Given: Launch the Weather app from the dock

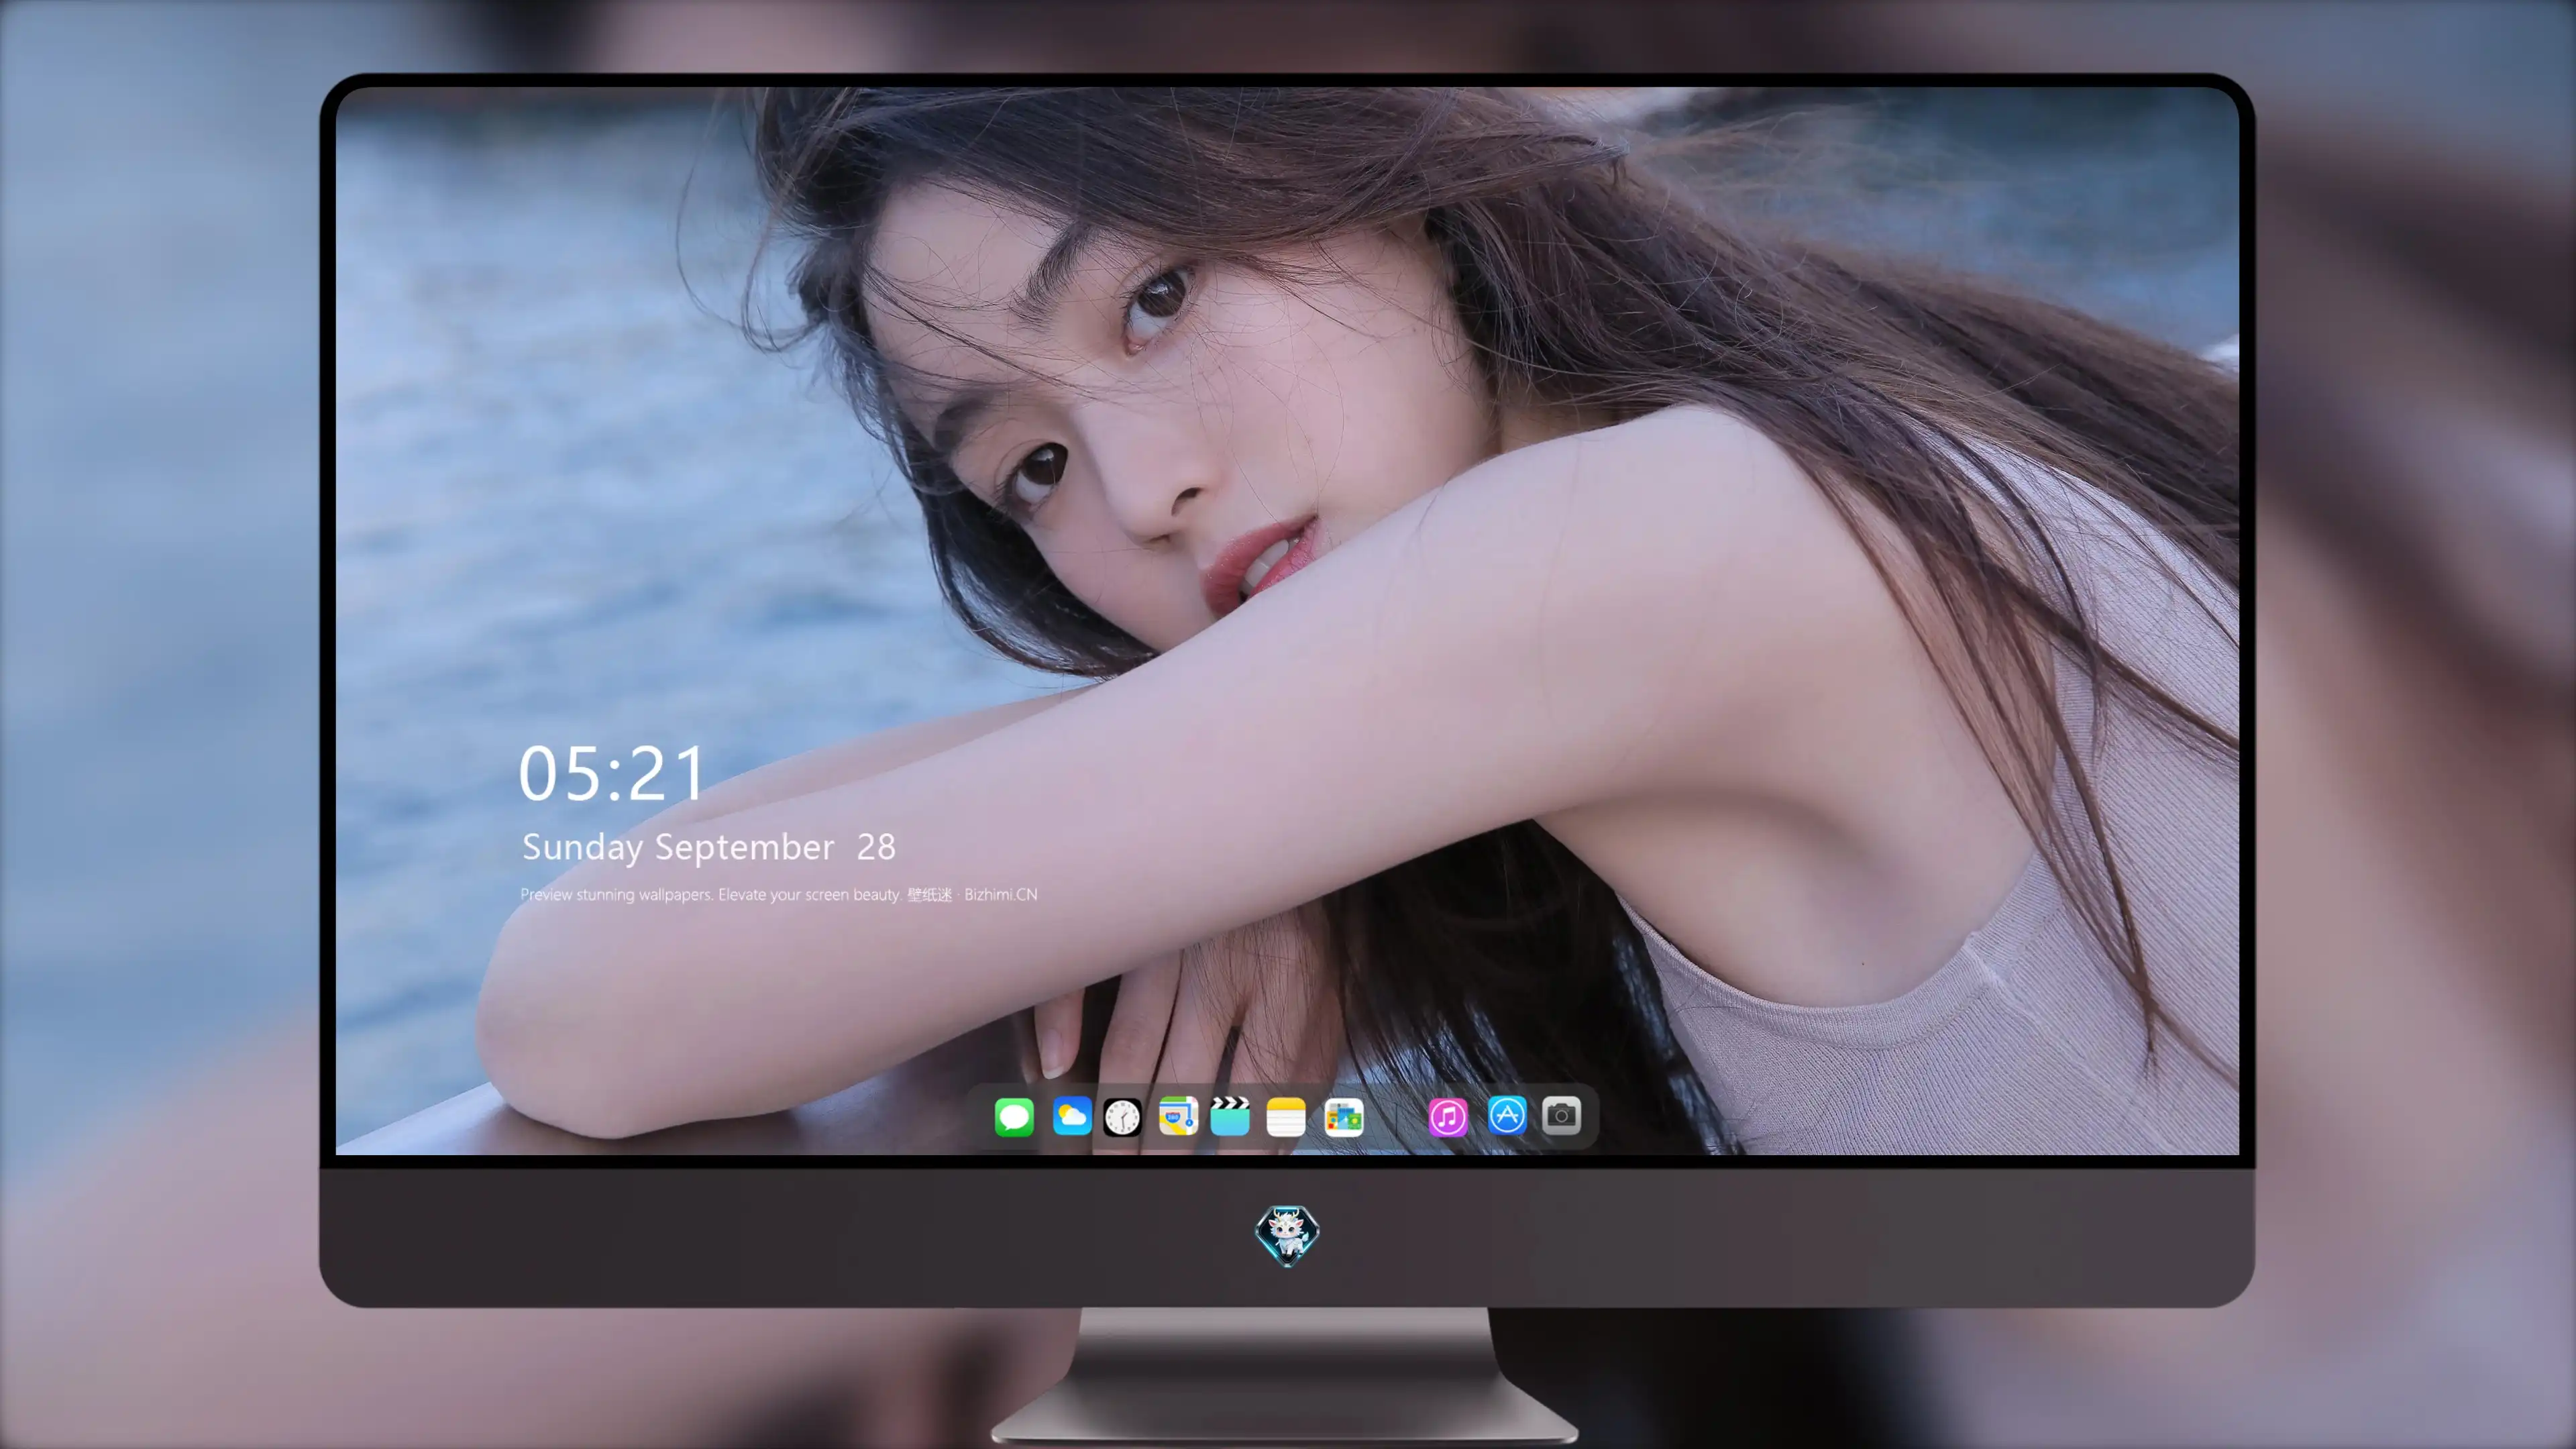Looking at the screenshot, I should (x=1071, y=1116).
